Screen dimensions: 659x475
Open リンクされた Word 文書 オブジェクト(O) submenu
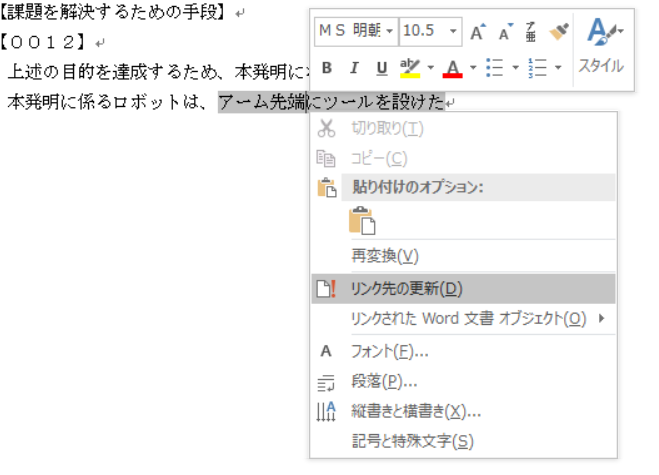click(x=463, y=319)
